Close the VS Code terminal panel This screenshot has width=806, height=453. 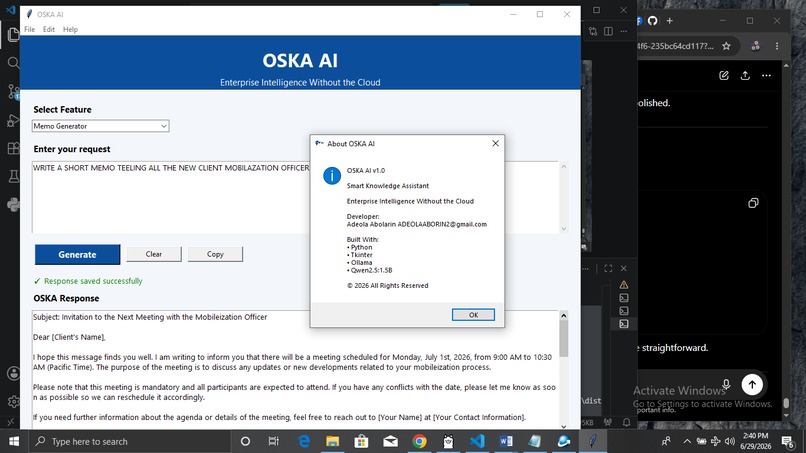pos(624,268)
